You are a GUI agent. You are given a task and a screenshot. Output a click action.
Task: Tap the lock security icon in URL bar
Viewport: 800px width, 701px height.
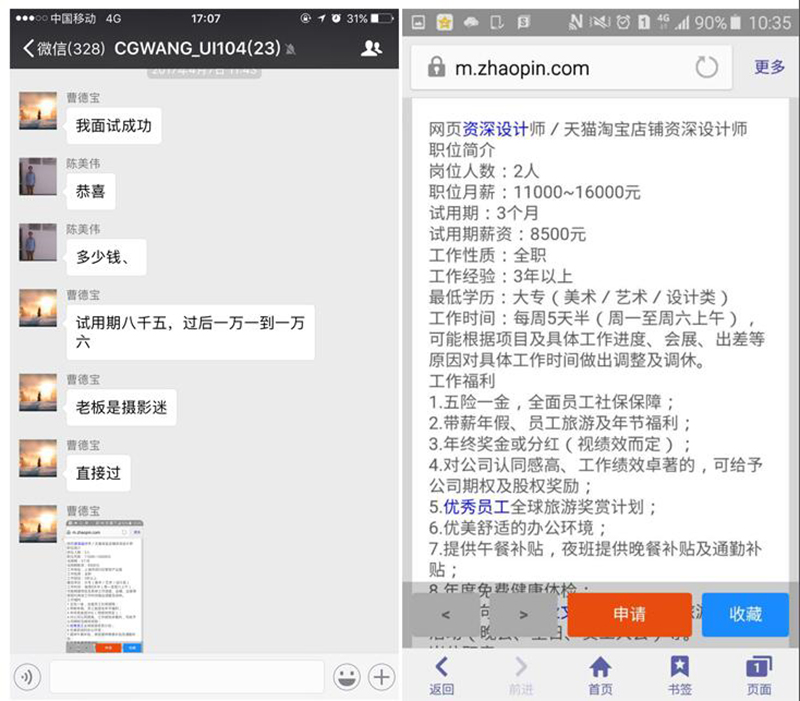point(436,67)
